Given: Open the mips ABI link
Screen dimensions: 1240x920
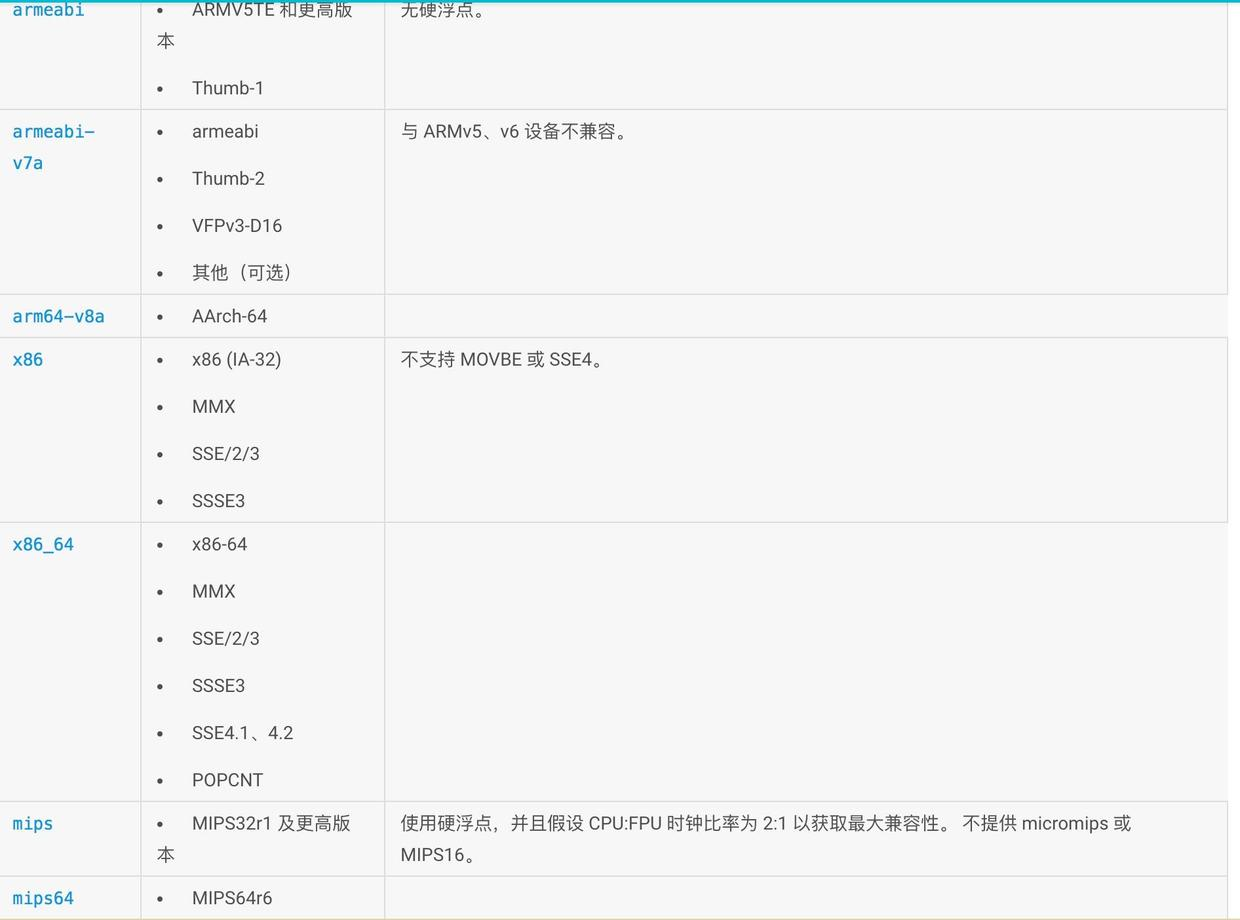Looking at the screenshot, I should (33, 823).
